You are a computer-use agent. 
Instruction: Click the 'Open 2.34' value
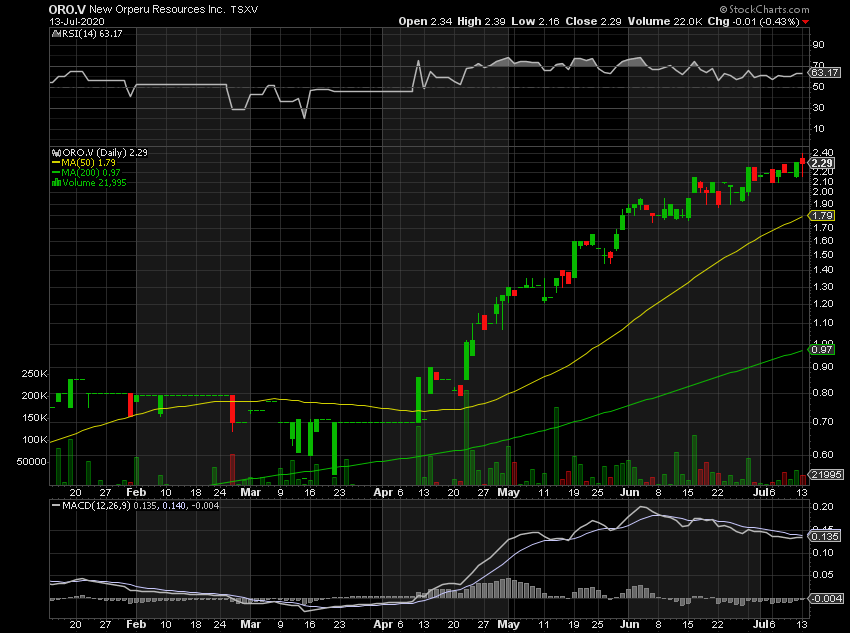tap(425, 22)
